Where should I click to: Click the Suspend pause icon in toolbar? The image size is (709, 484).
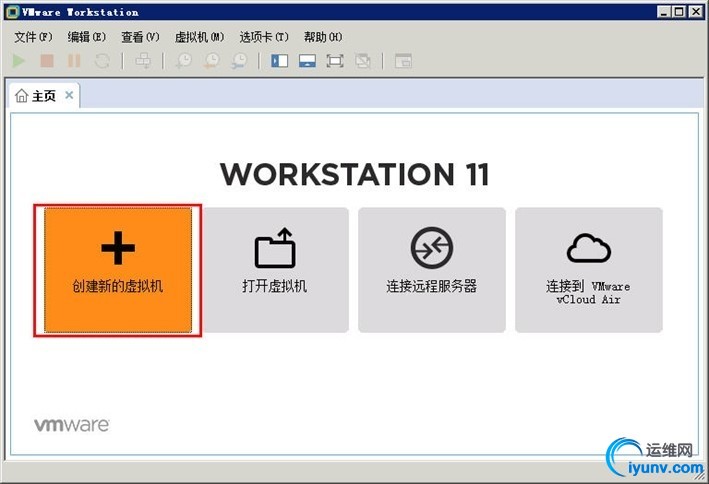click(x=74, y=61)
